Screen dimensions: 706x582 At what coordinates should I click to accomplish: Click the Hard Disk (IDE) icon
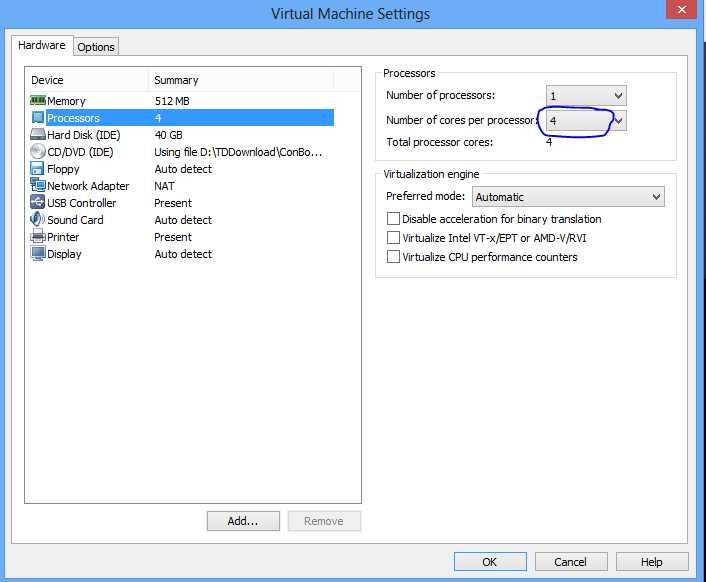[x=38, y=135]
